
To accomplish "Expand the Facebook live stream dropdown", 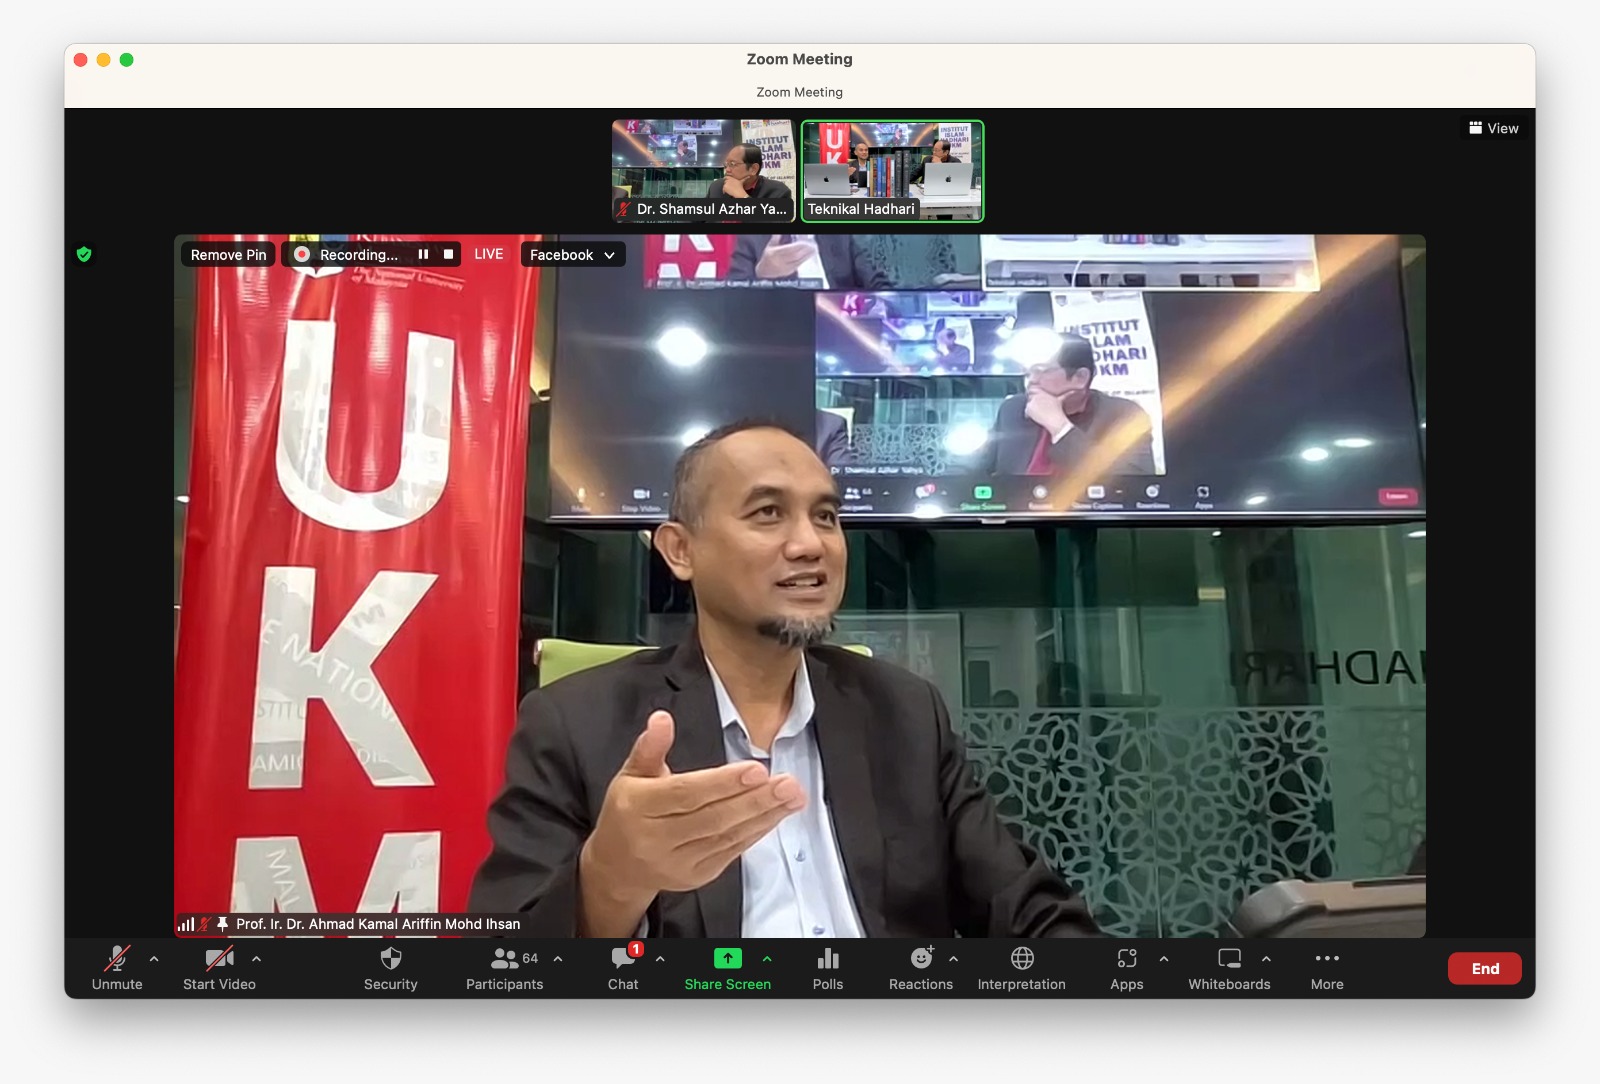I will click(x=573, y=255).
